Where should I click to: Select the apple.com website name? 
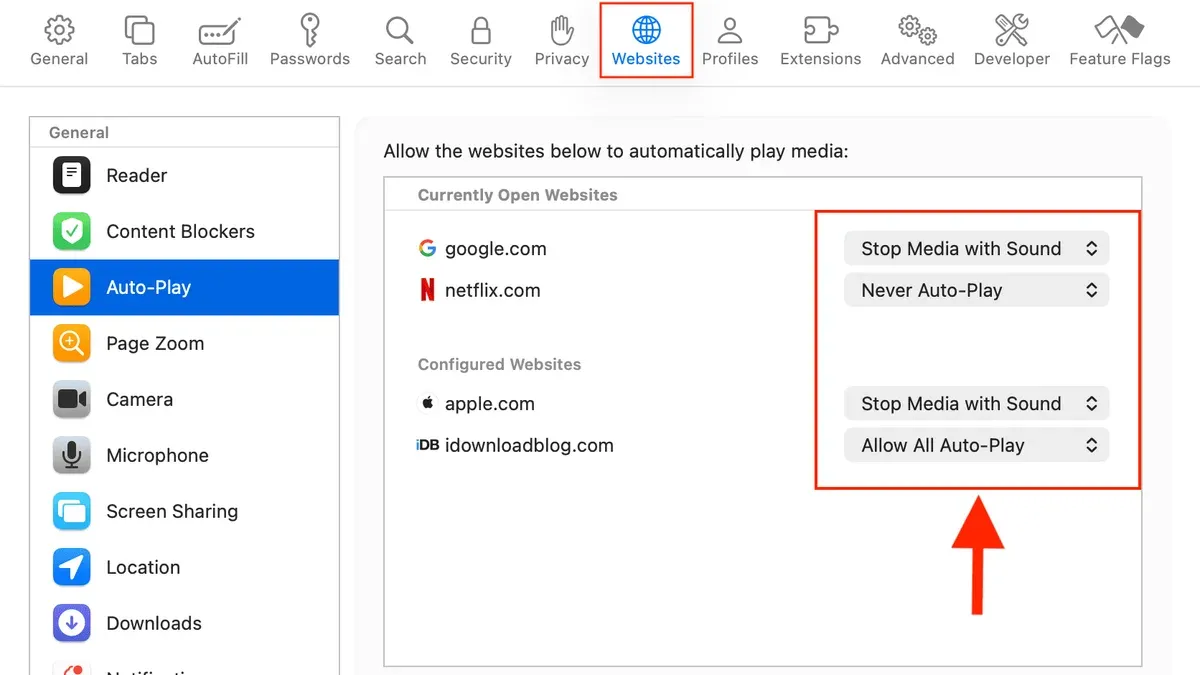(489, 404)
